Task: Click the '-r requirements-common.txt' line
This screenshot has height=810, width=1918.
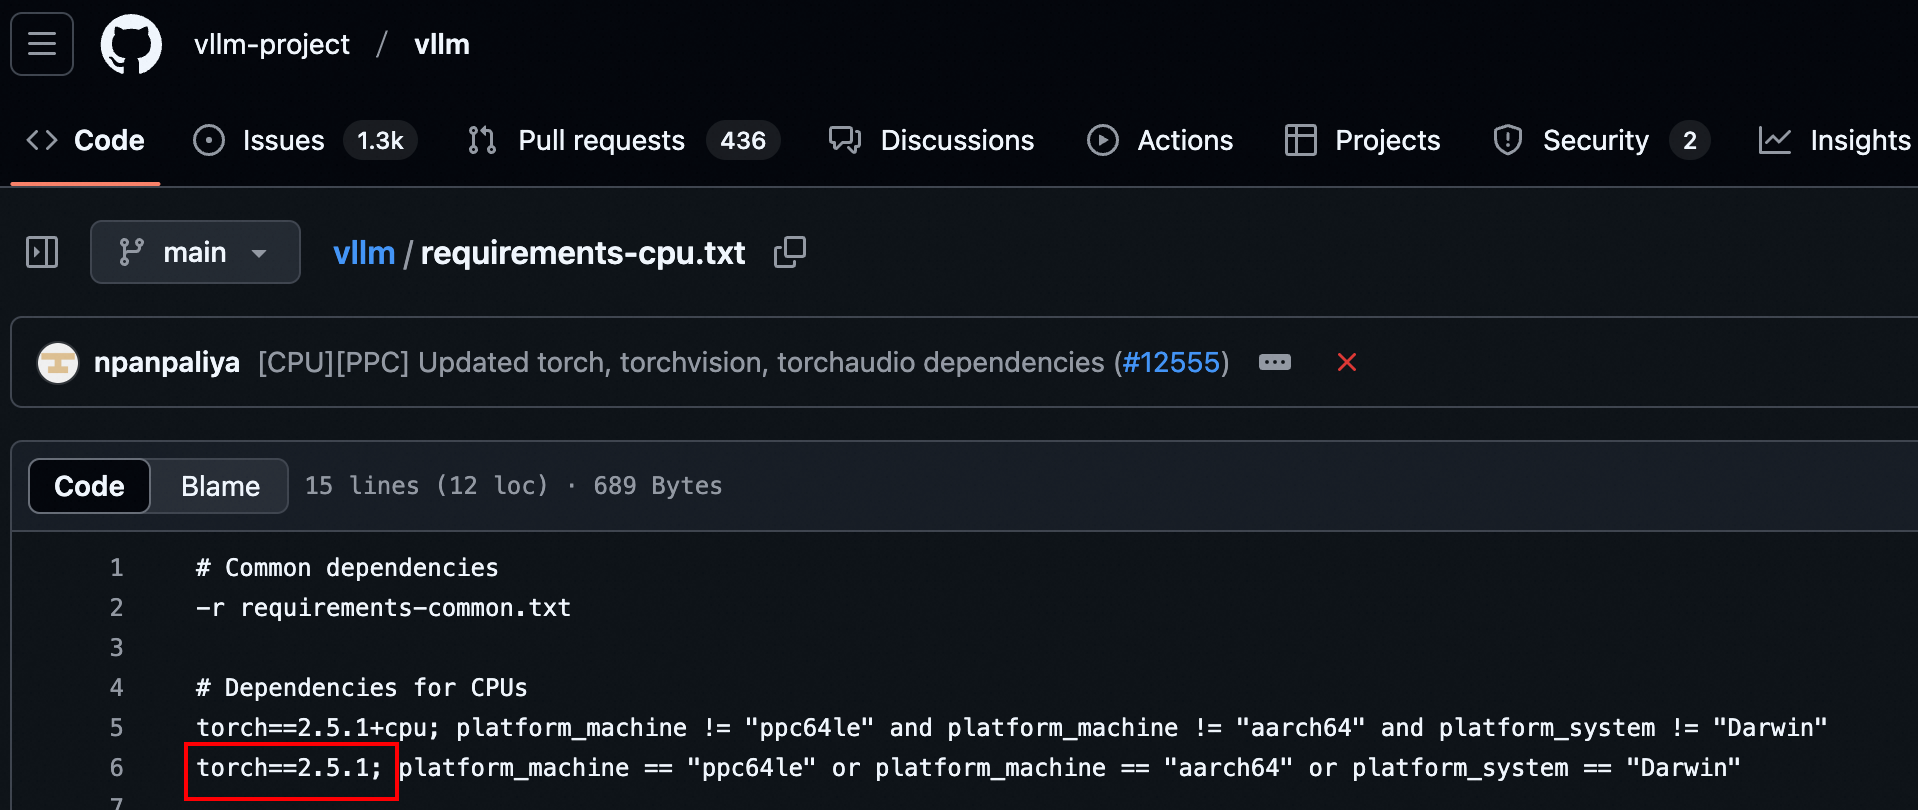Action: (383, 608)
